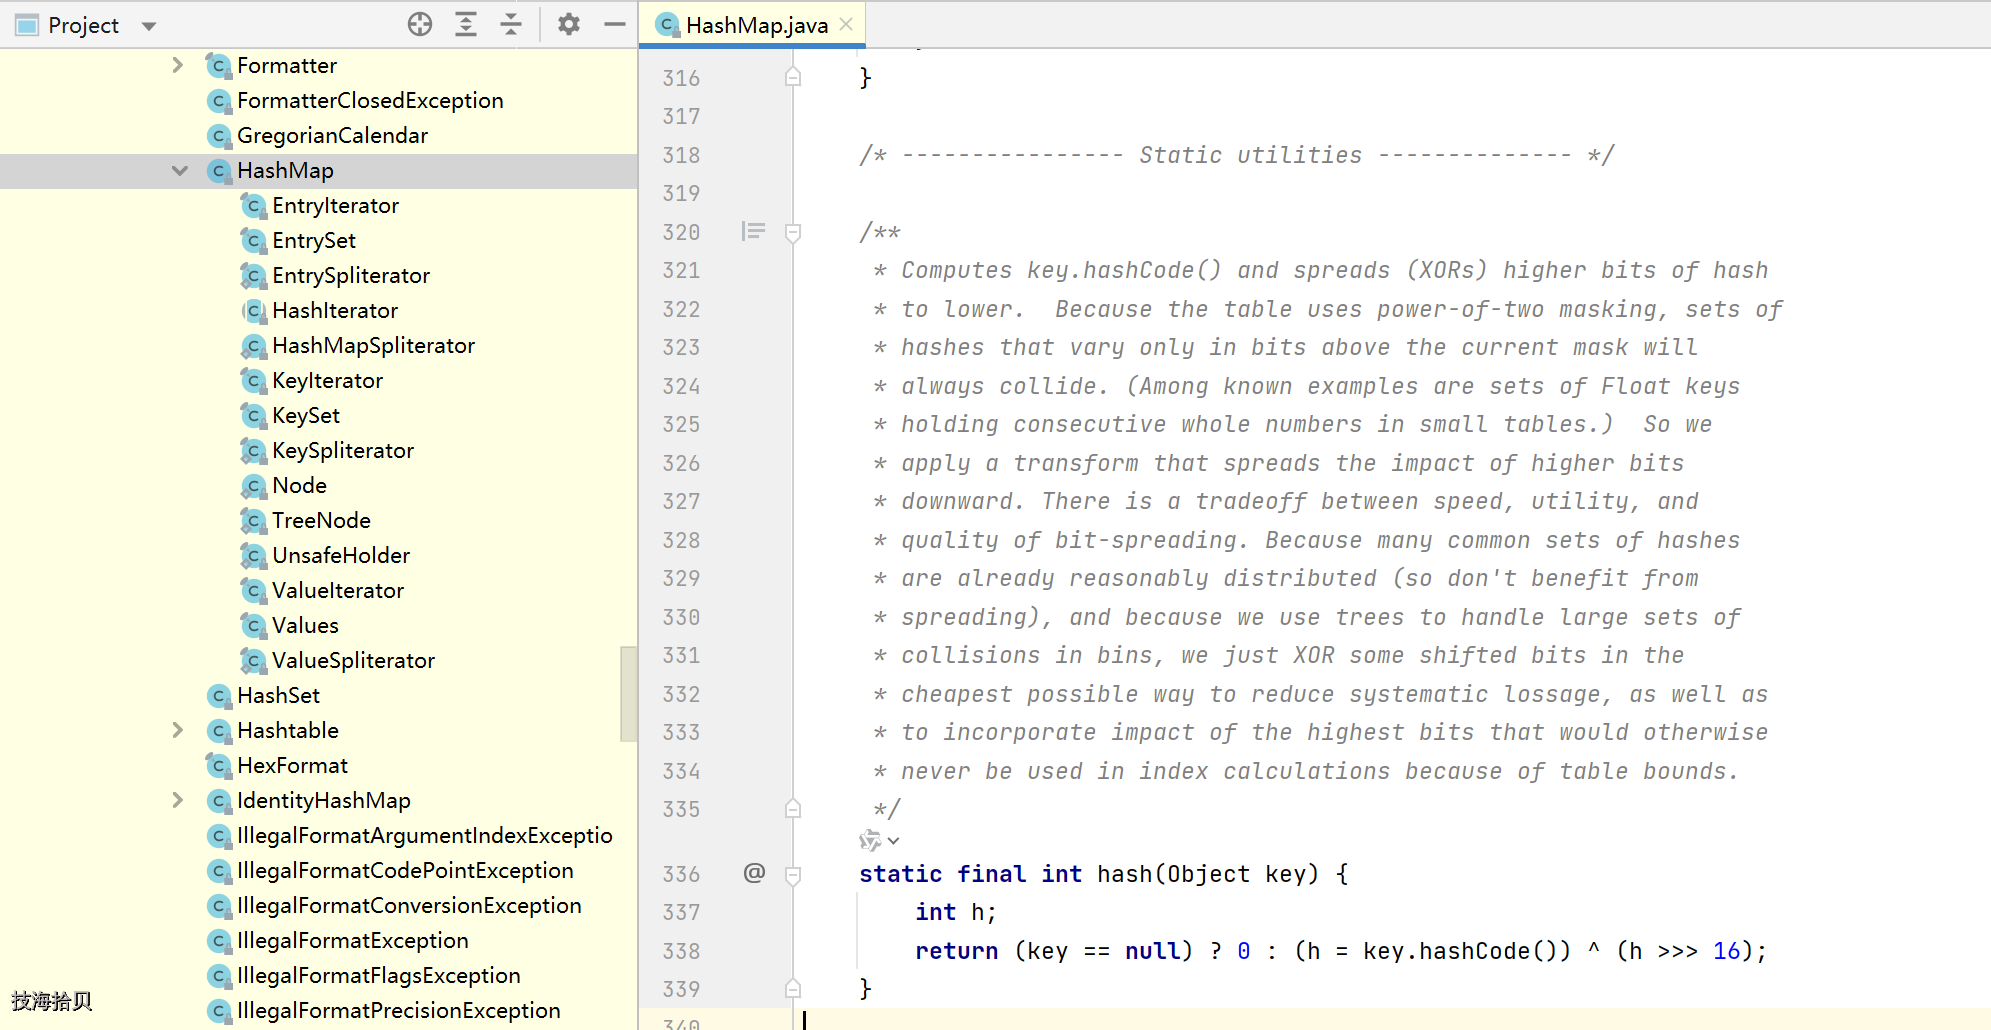Viewport: 1991px width, 1030px height.
Task: Select IdentityHashMap in the project tree
Action: tap(324, 800)
